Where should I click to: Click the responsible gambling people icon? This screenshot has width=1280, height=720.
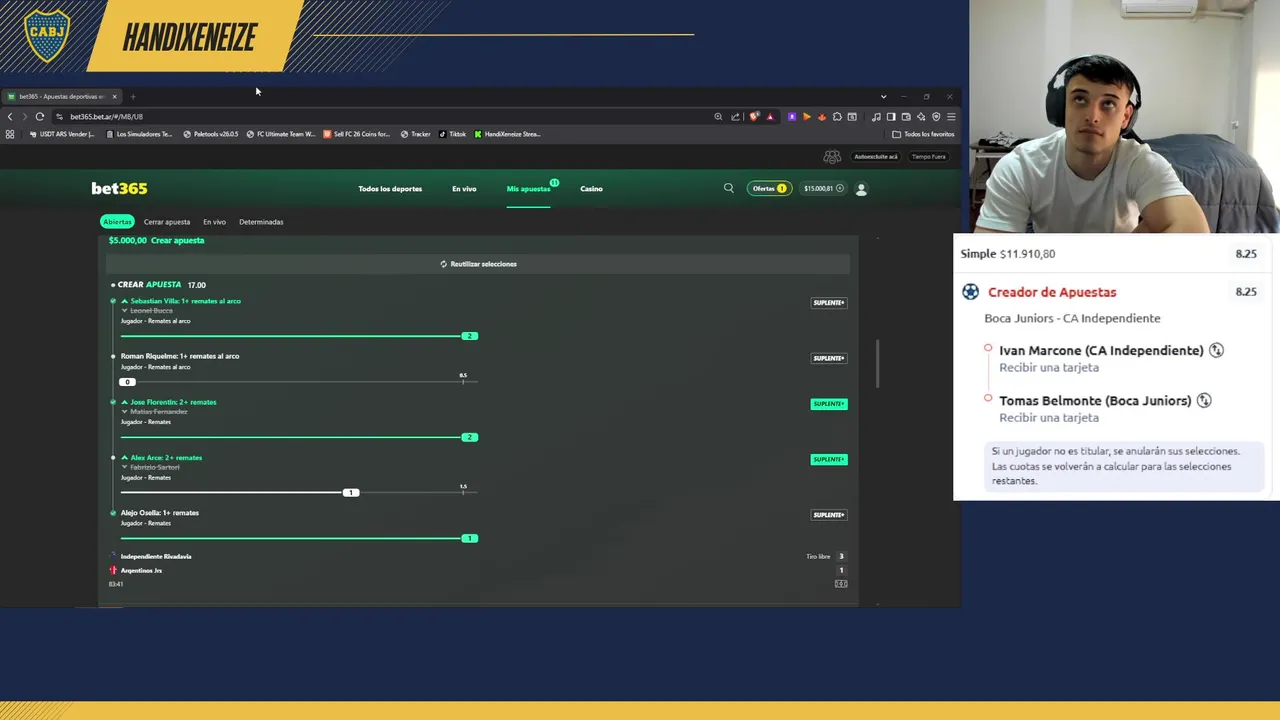pyautogui.click(x=832, y=157)
